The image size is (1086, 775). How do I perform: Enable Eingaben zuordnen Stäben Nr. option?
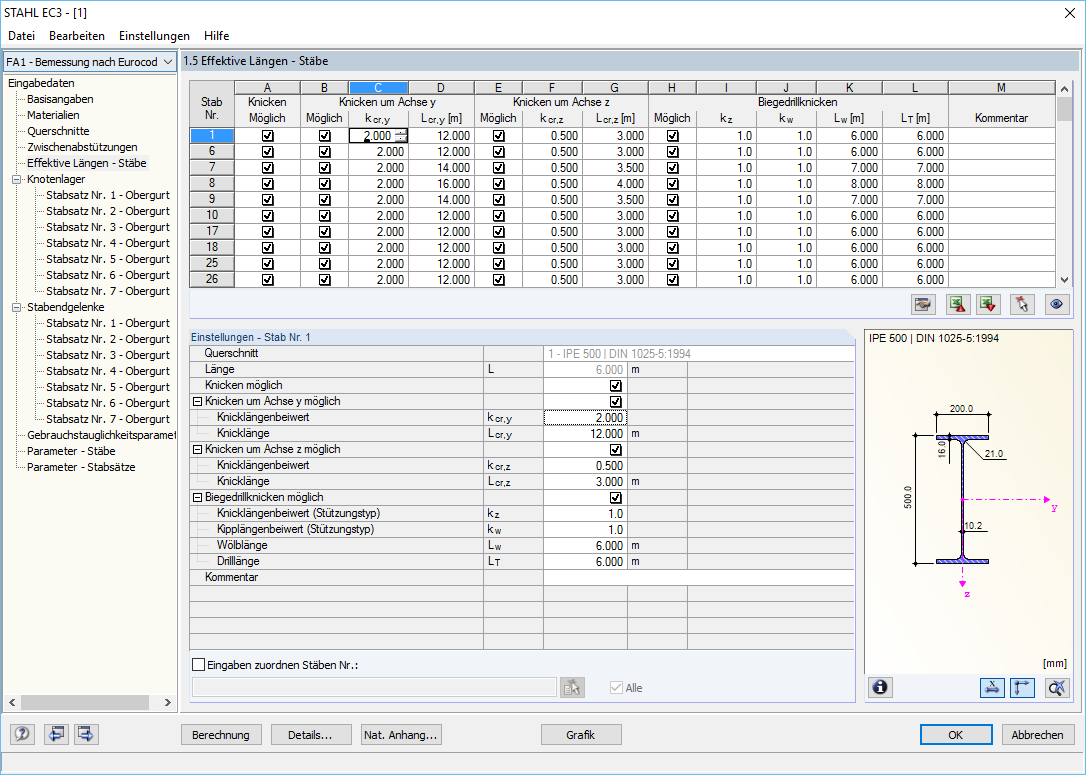pos(196,664)
